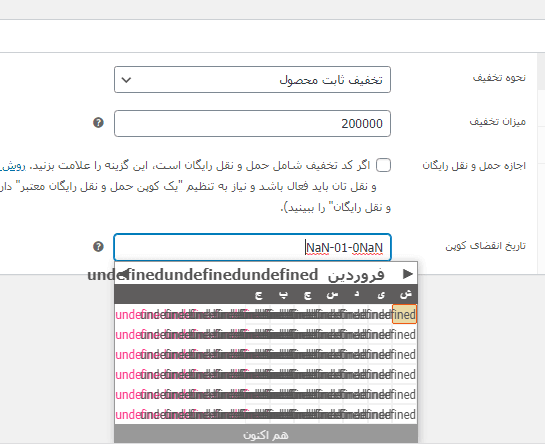Click help icon beside coupon expiry date field
This screenshot has width=545, height=444.
coord(98,247)
